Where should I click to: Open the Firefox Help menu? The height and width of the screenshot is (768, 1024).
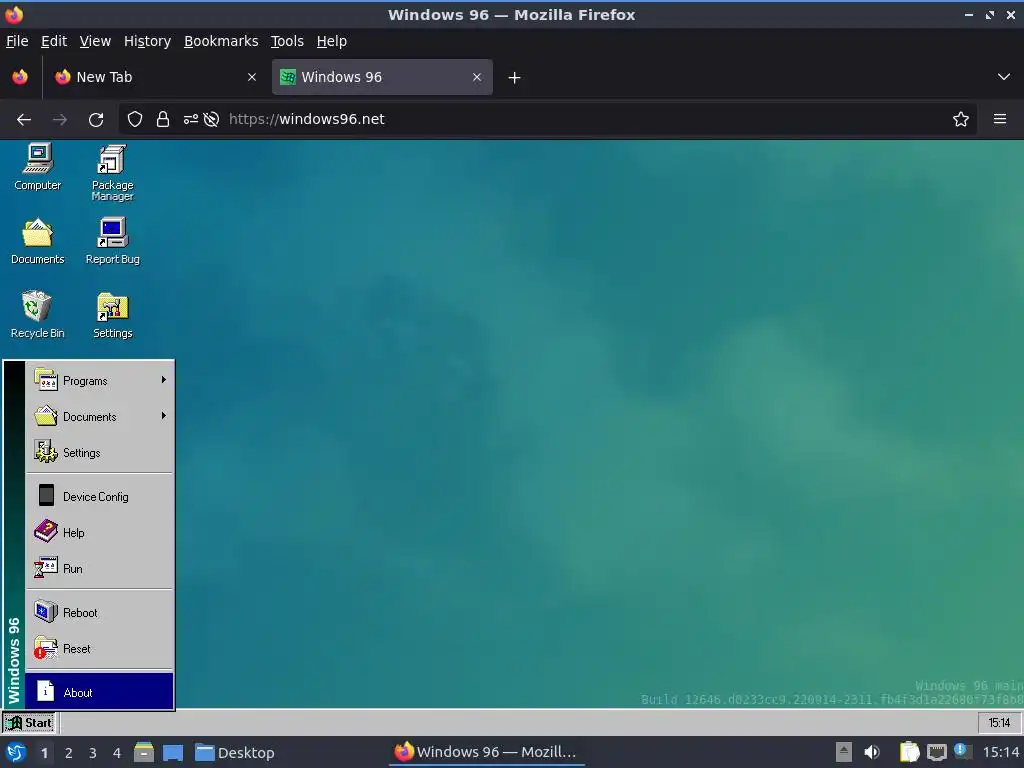click(x=332, y=41)
